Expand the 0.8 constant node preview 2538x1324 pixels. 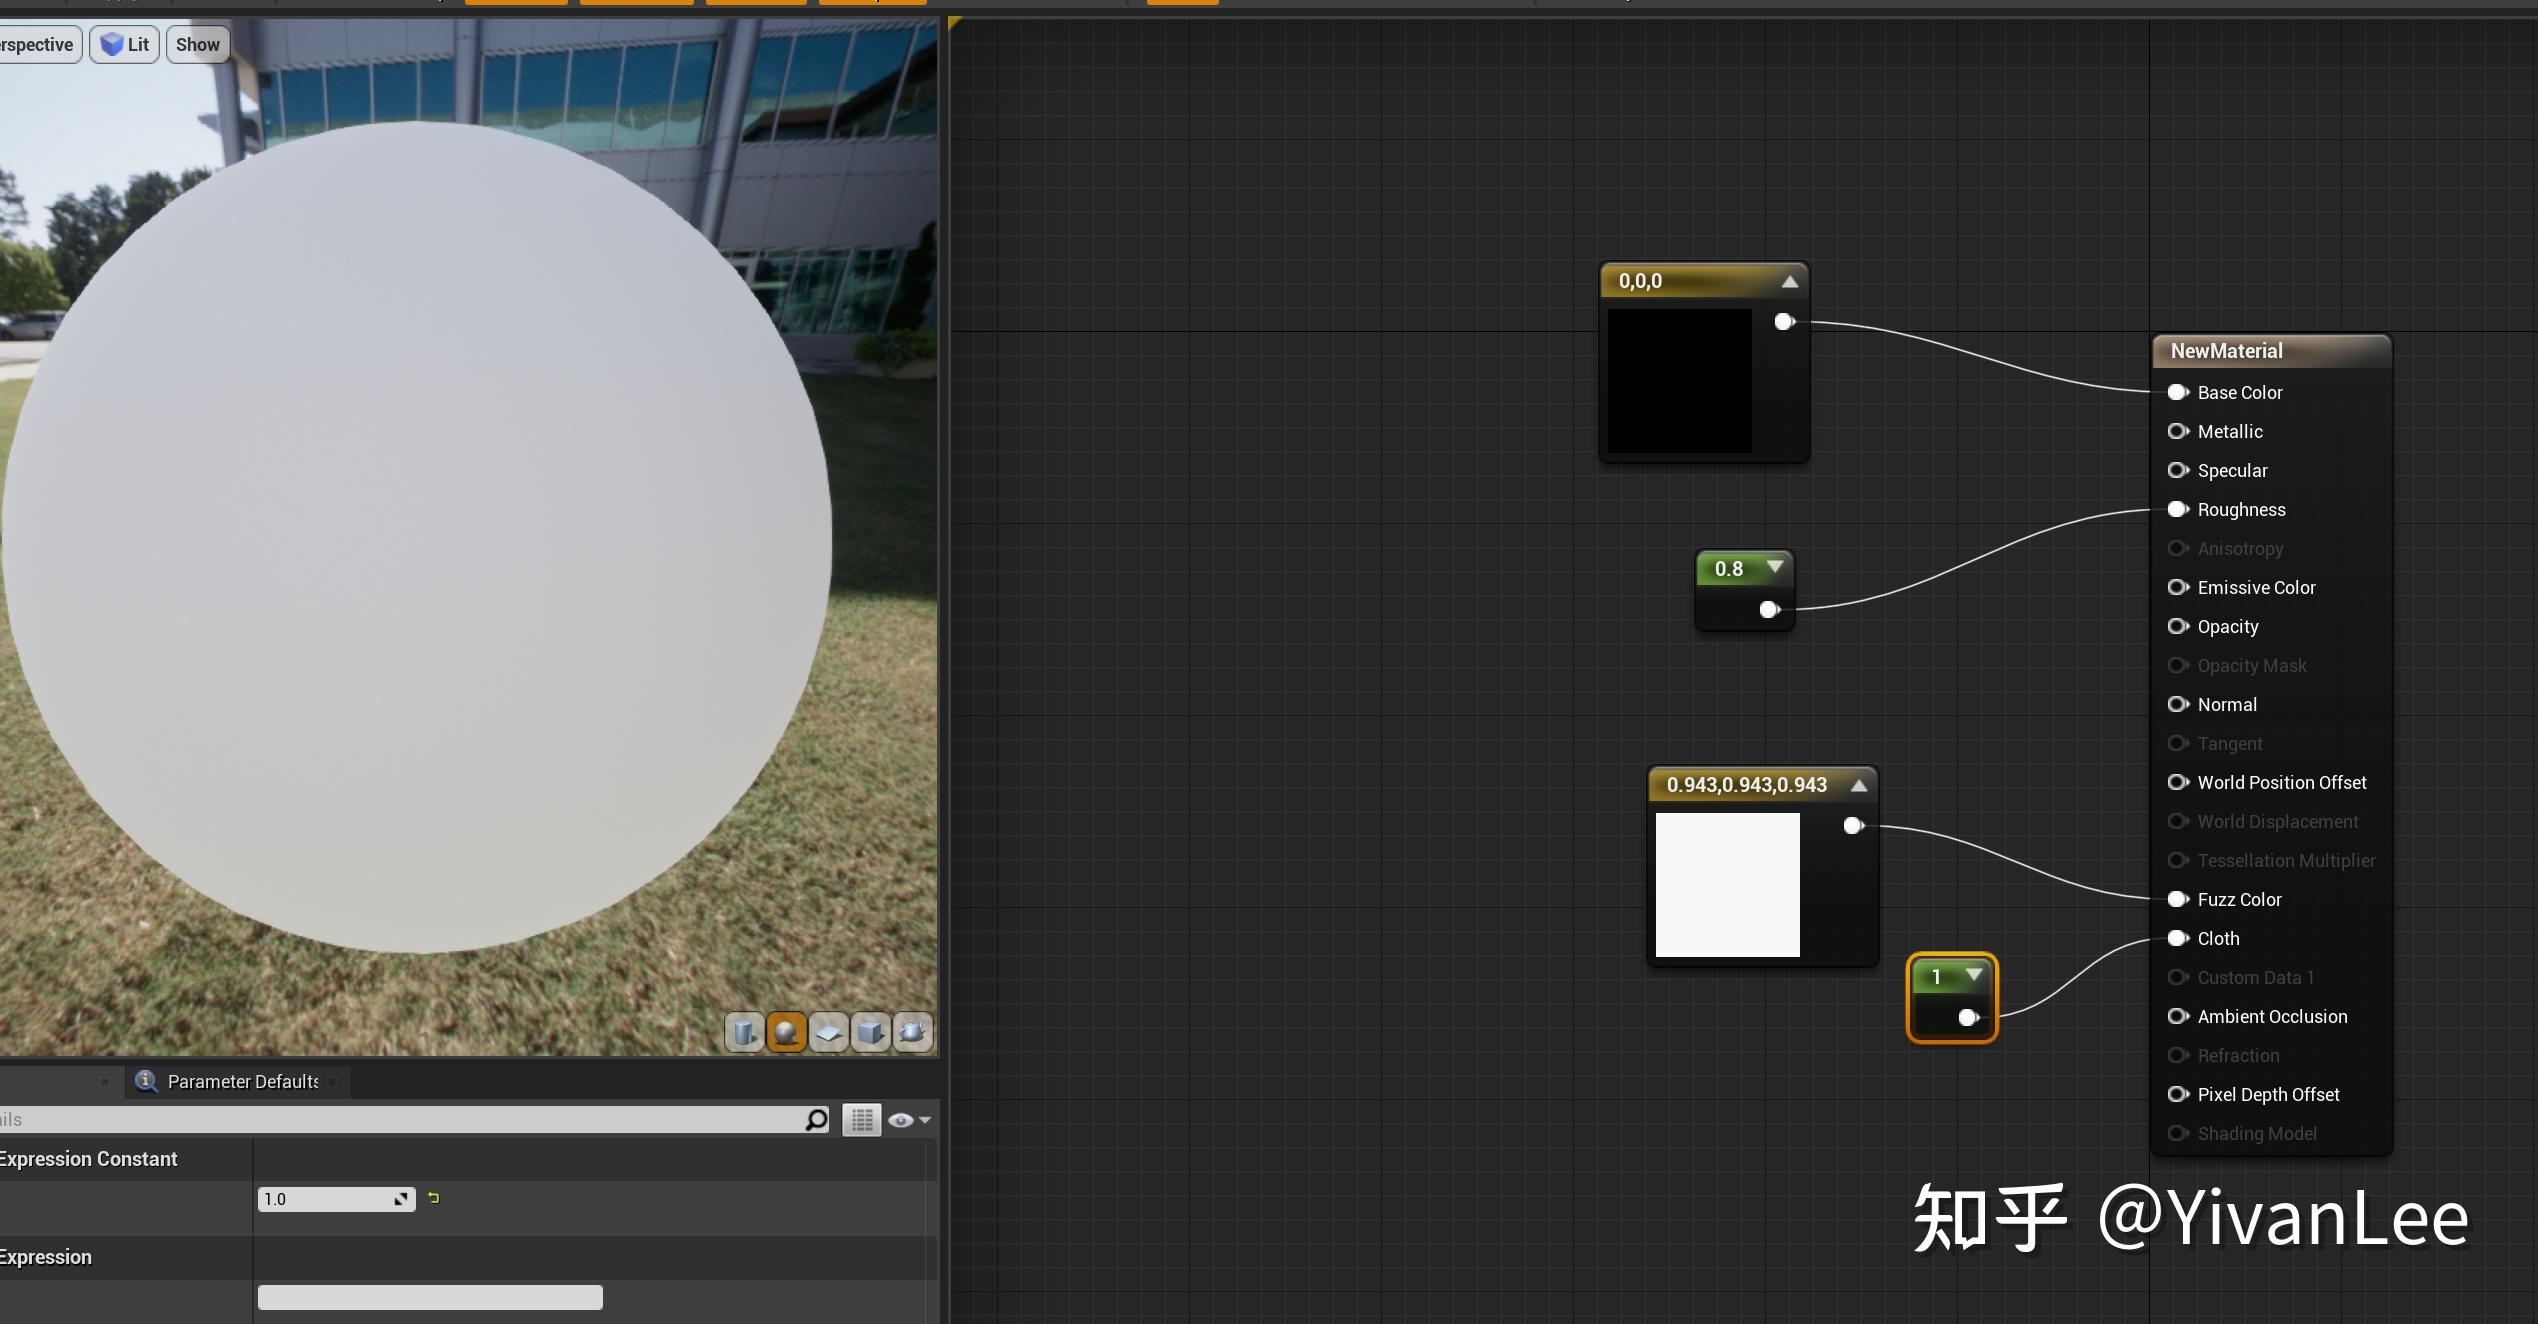[x=1775, y=567]
